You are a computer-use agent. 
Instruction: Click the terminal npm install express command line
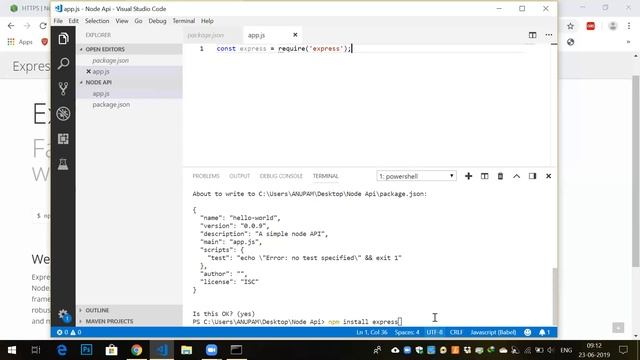(298, 322)
